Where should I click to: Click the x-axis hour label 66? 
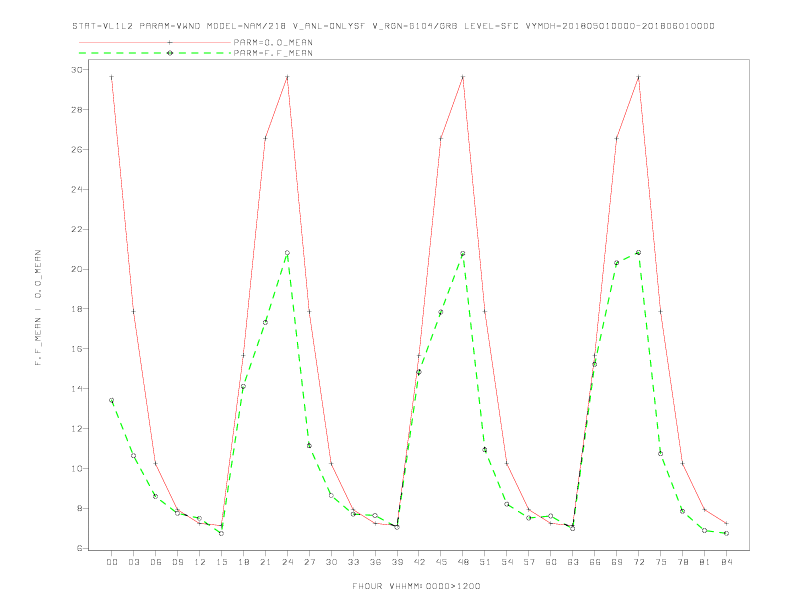(595, 562)
